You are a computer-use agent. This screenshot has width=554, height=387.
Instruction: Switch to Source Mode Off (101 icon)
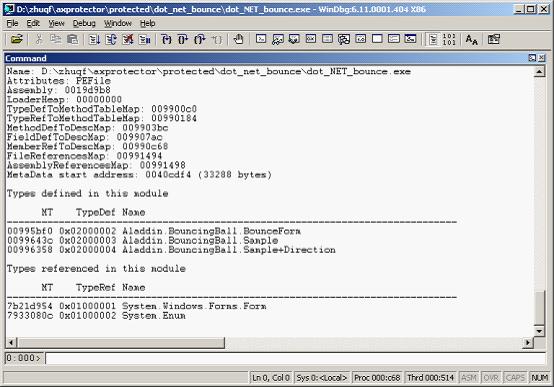pyautogui.click(x=449, y=39)
